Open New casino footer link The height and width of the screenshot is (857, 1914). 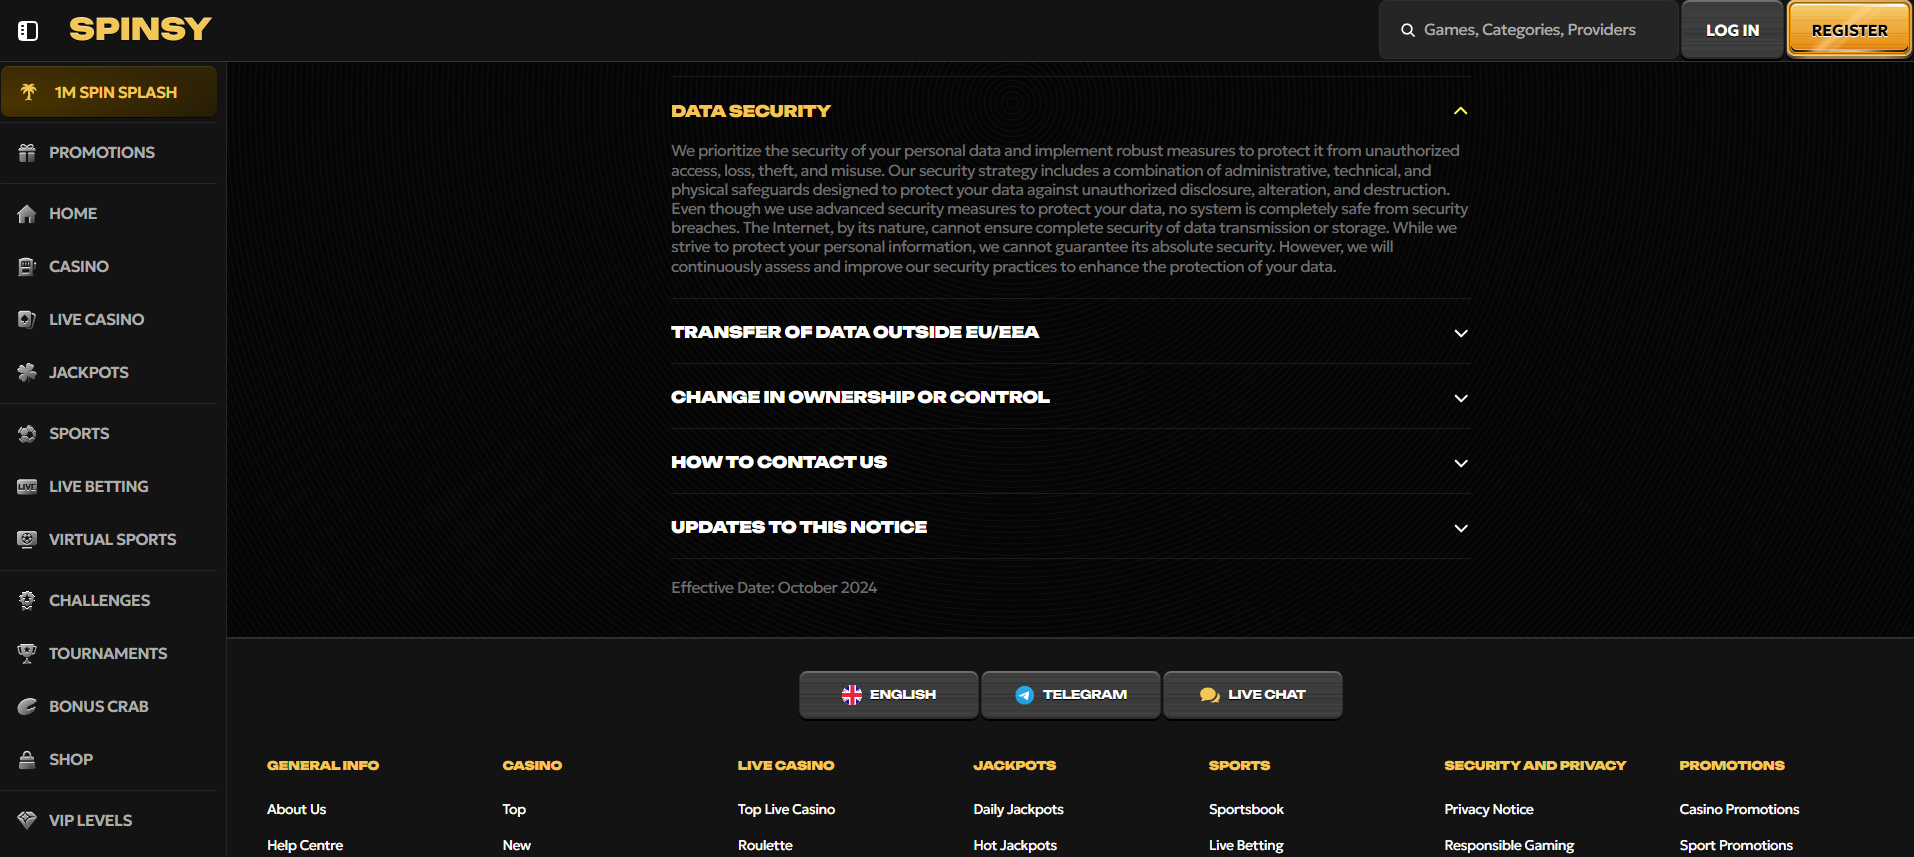(517, 846)
